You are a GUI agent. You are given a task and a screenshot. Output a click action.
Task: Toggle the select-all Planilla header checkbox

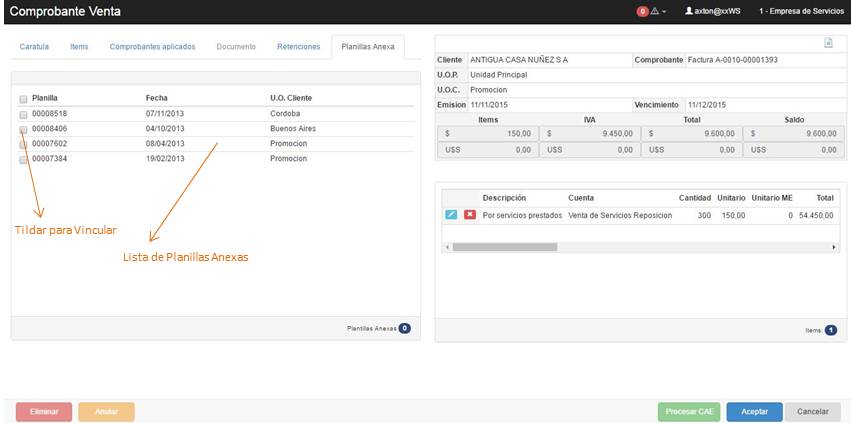tap(23, 99)
